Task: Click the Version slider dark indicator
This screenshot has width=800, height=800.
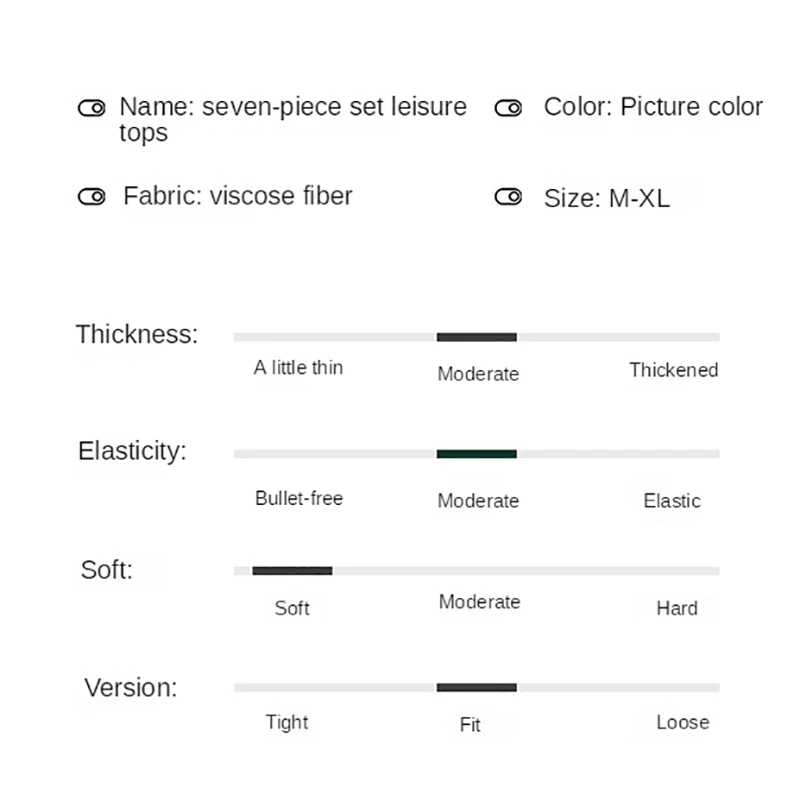Action: point(477,688)
